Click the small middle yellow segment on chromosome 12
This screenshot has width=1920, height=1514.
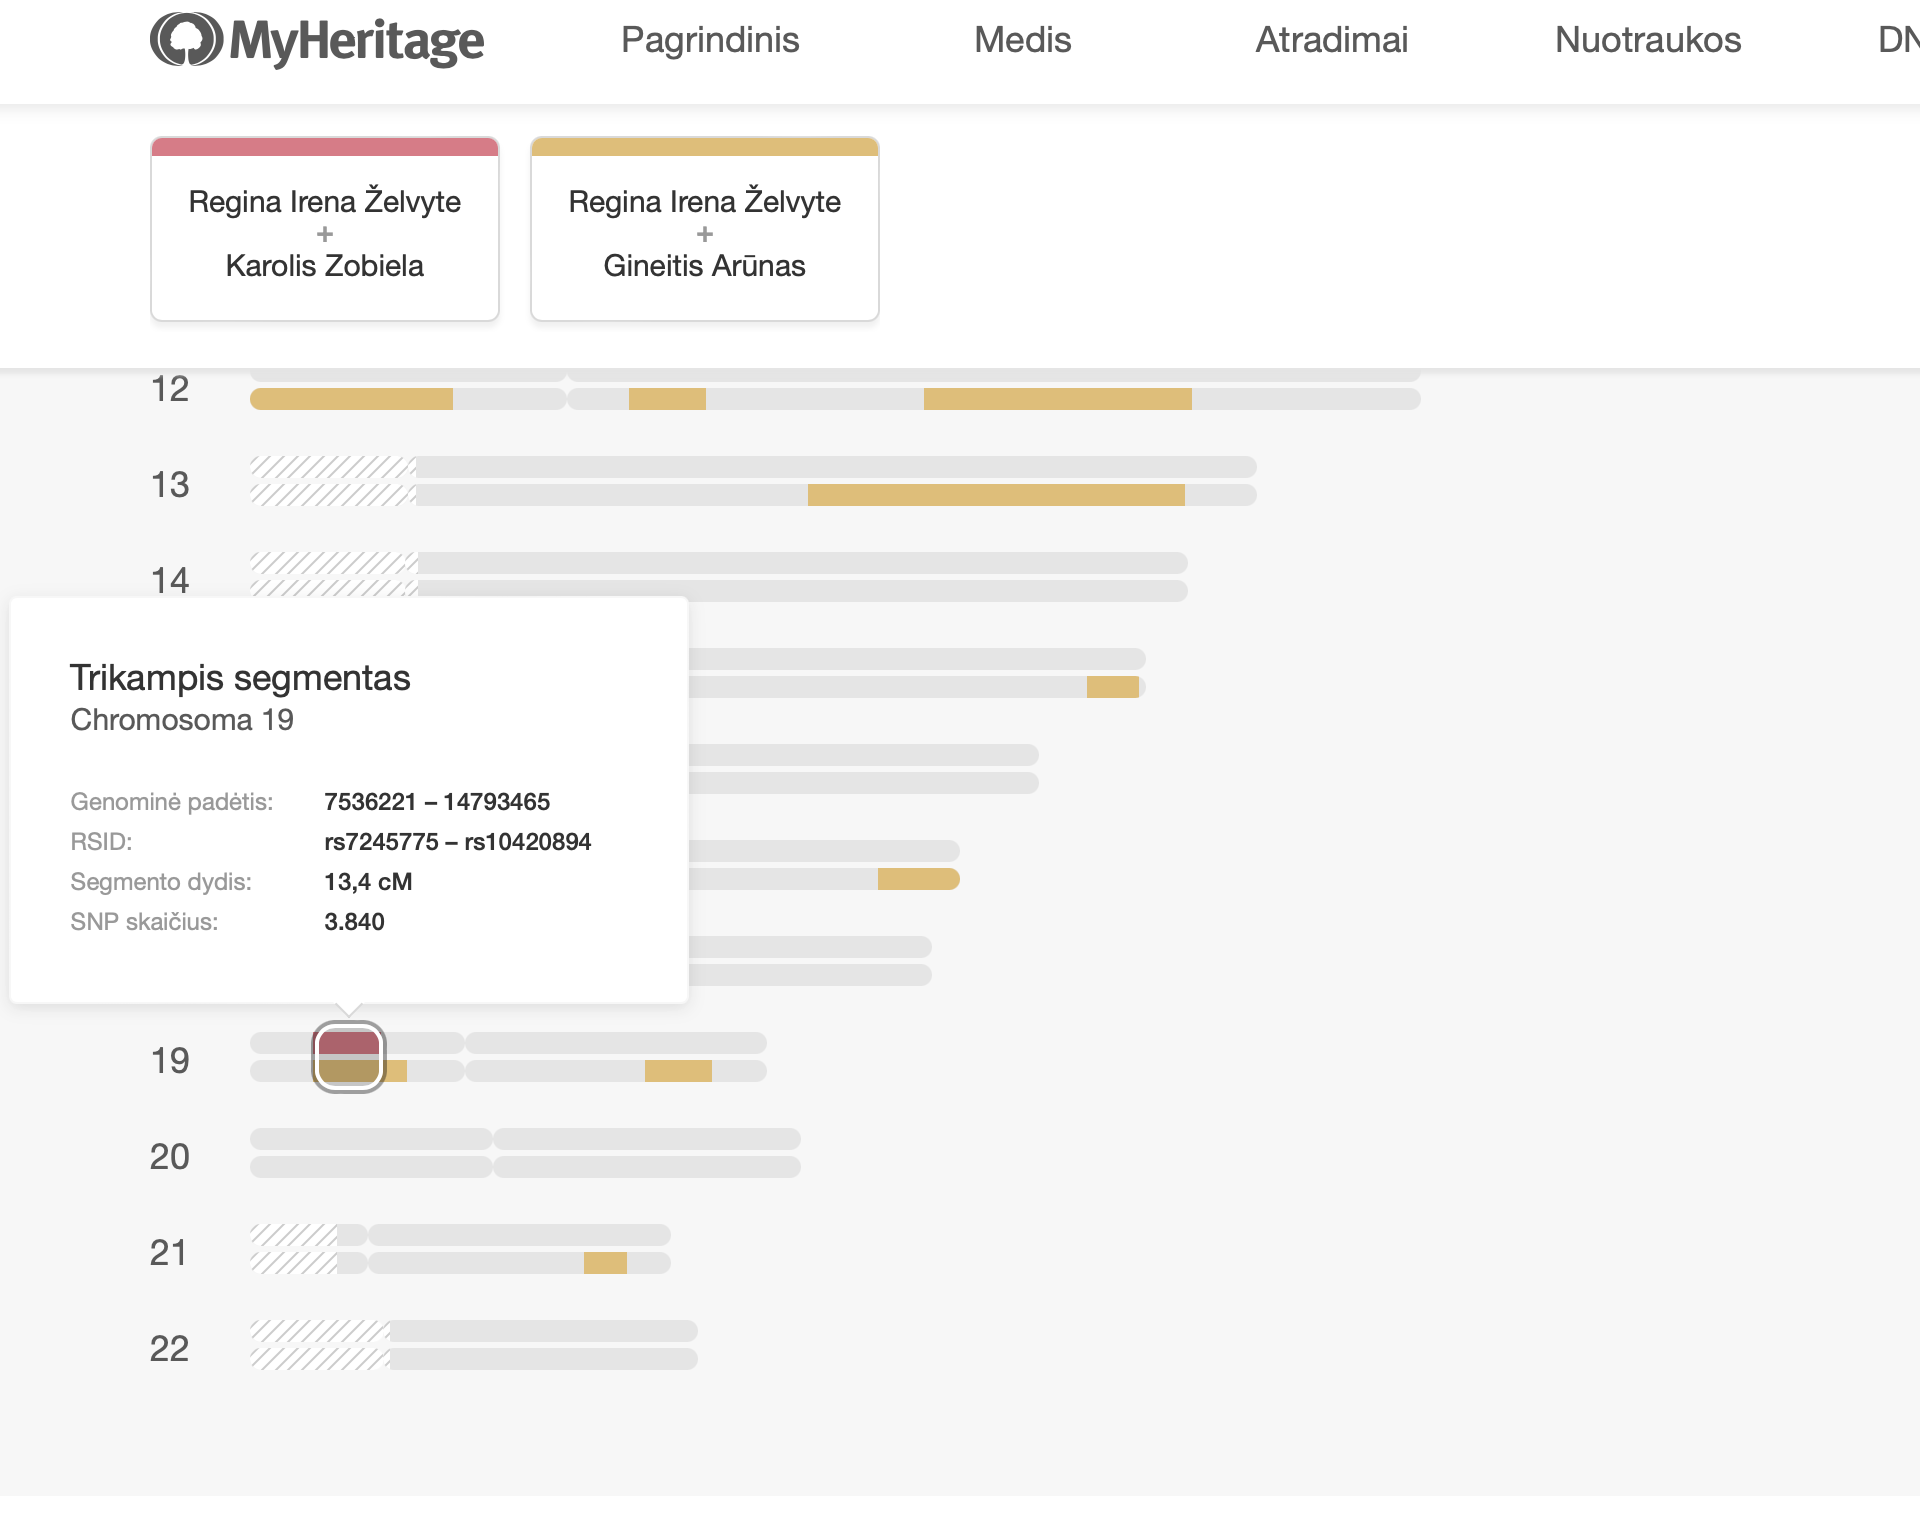point(667,399)
